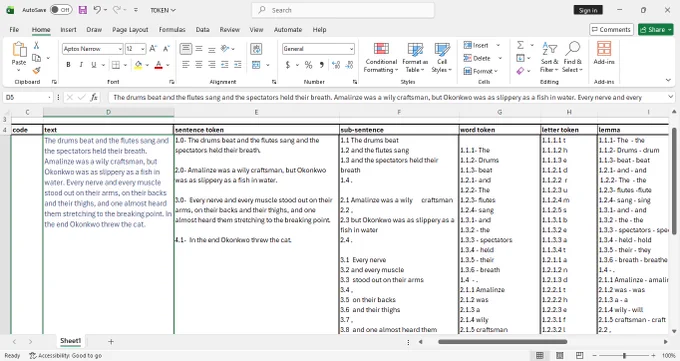Image resolution: width=680 pixels, height=361 pixels.
Task: Click the Share button
Action: tap(656, 30)
